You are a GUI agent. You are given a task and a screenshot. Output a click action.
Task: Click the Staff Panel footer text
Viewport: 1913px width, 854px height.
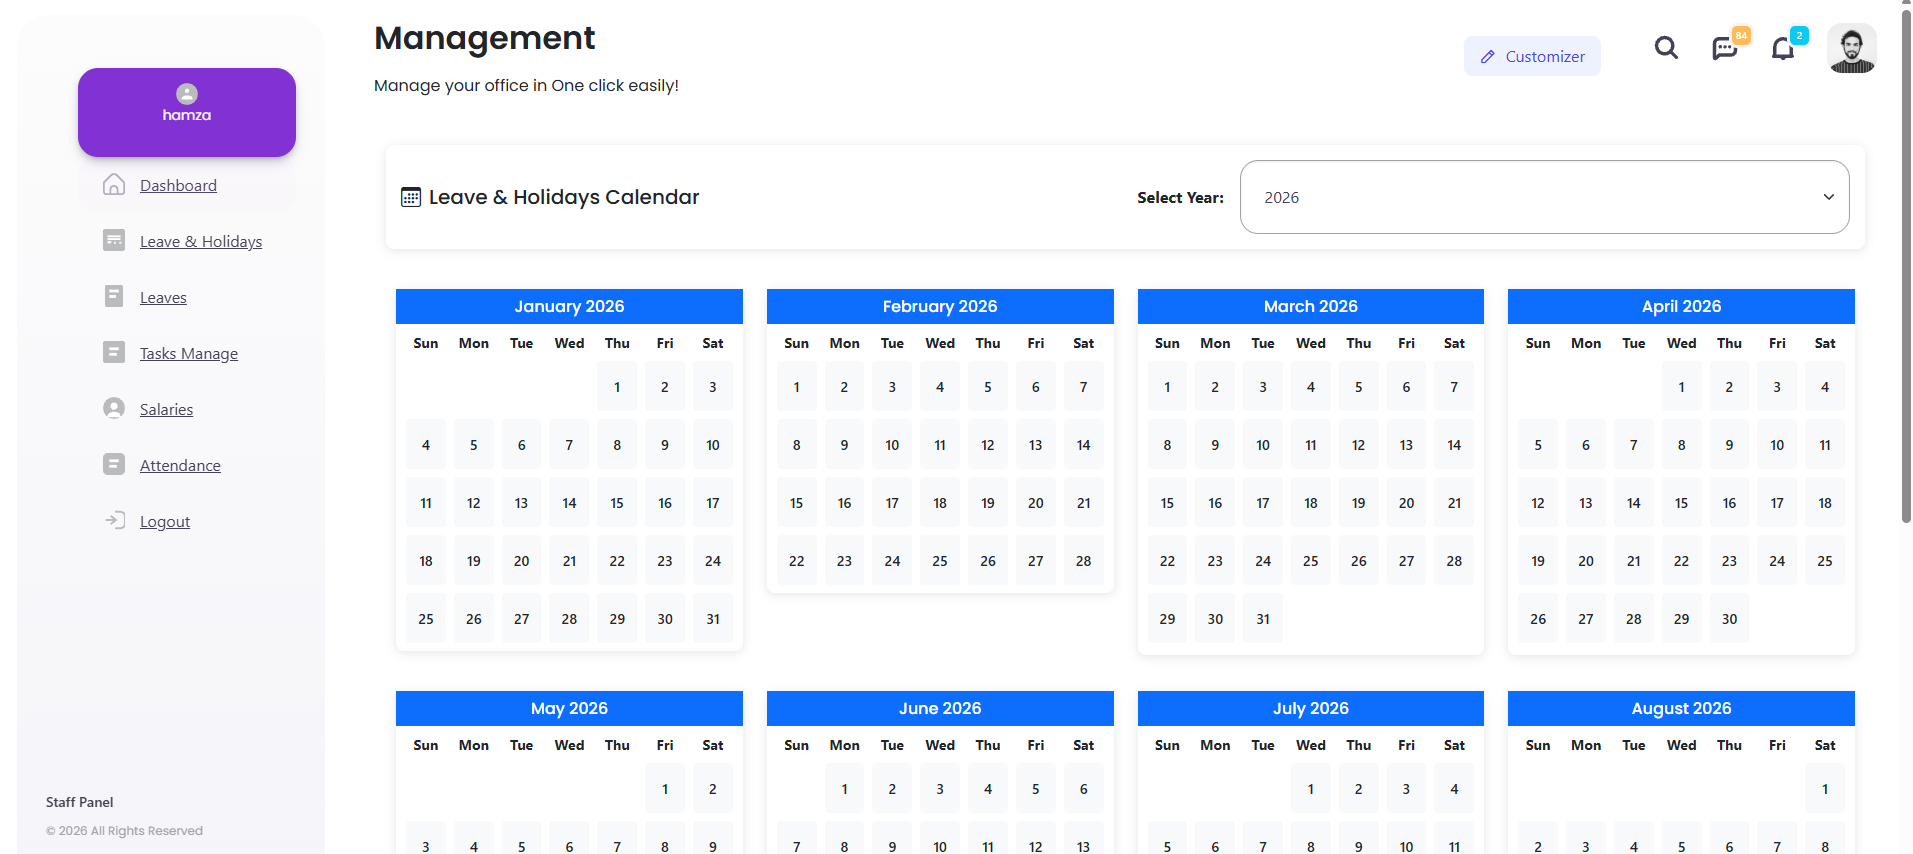[x=80, y=802]
